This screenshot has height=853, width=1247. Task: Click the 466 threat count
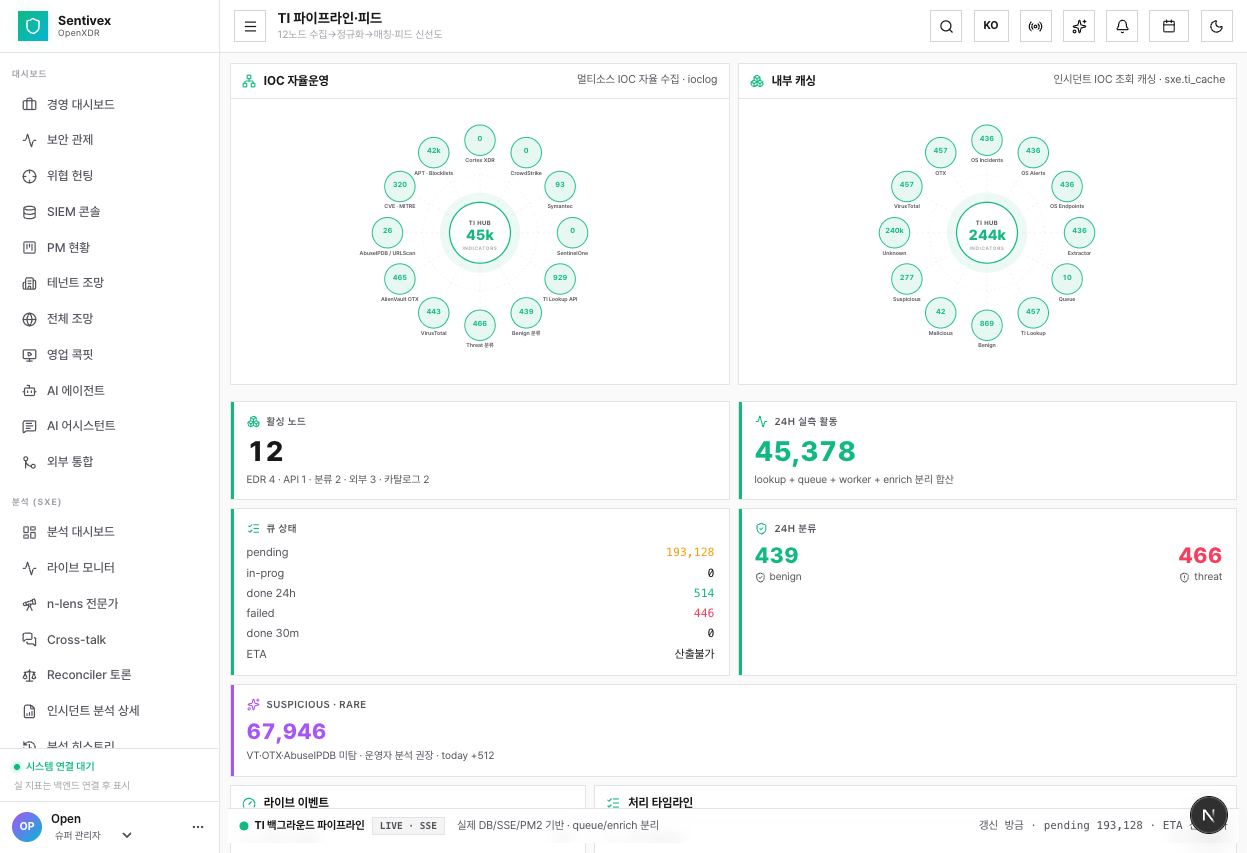(1200, 556)
